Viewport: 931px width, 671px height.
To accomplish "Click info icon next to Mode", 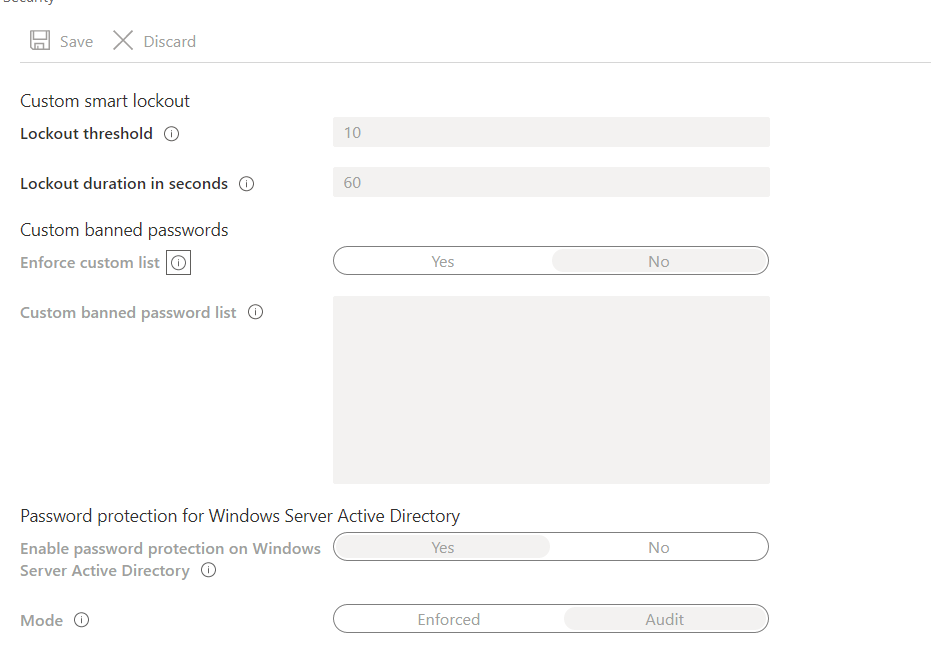I will coord(82,620).
